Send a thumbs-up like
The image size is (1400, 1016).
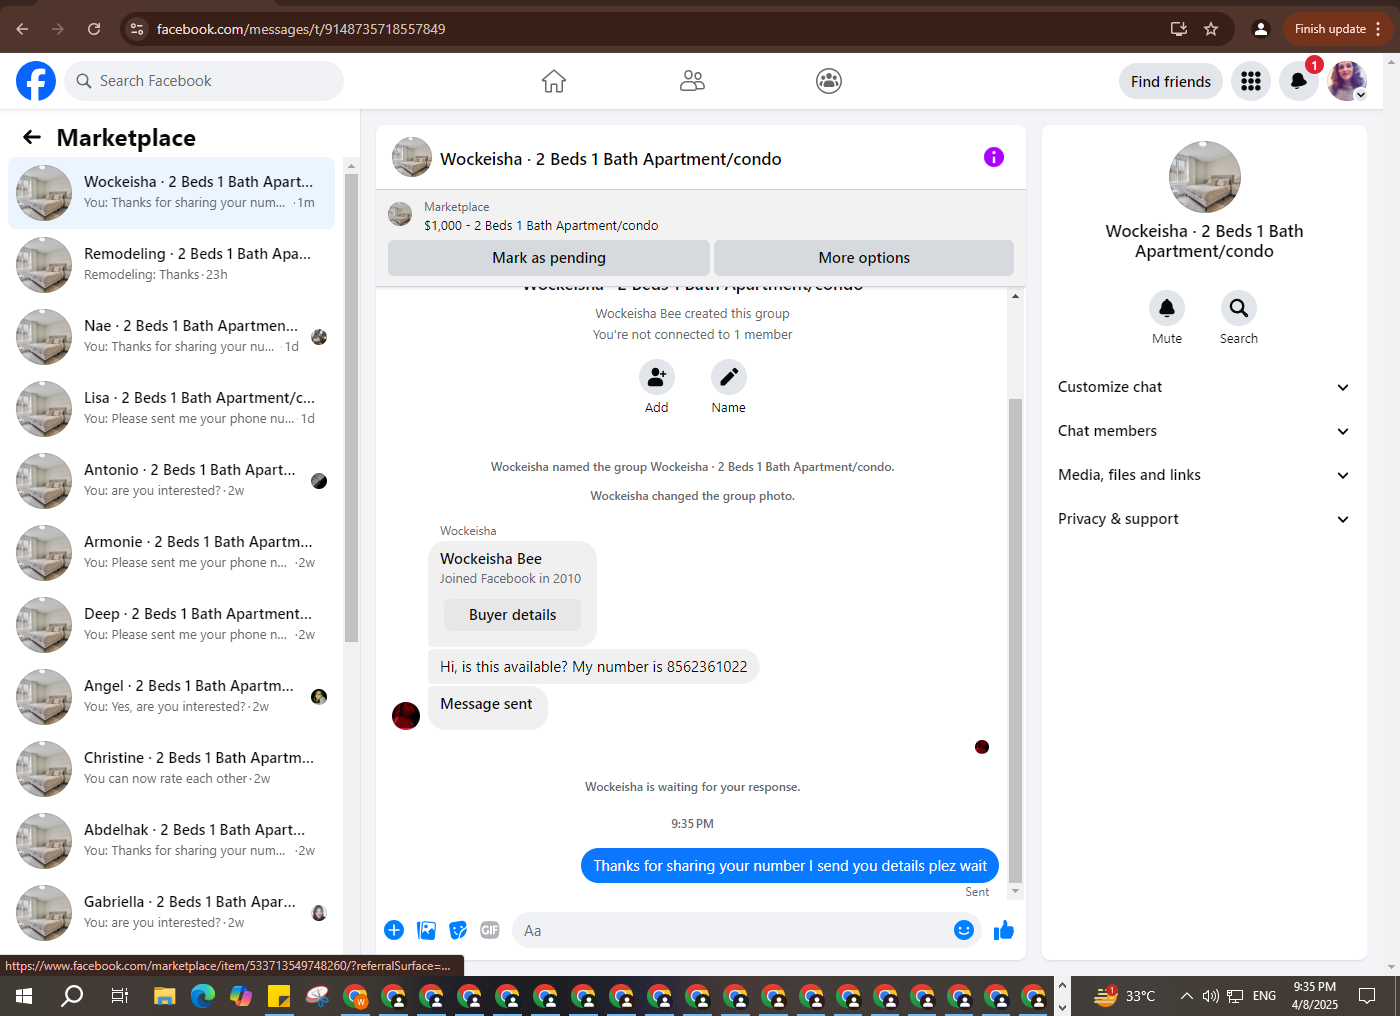click(1004, 930)
